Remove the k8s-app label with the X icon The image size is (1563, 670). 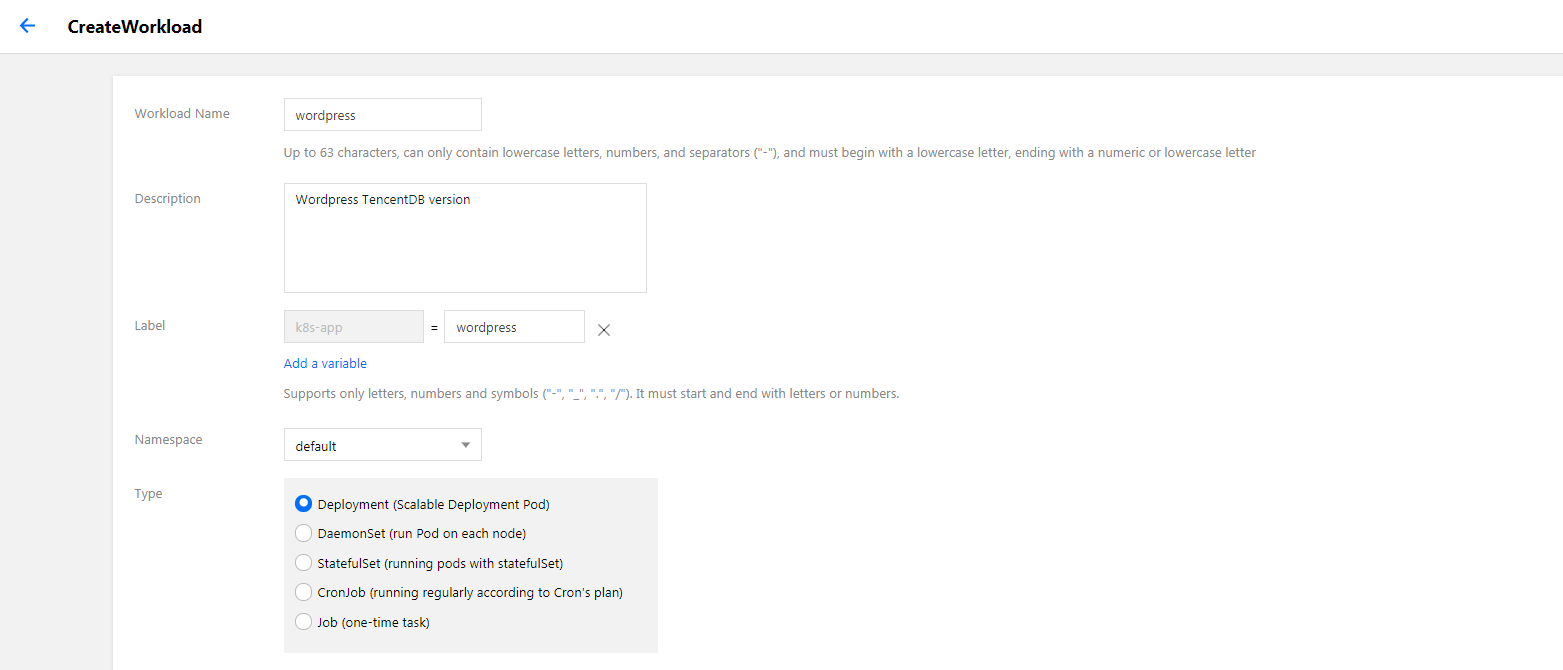604,330
